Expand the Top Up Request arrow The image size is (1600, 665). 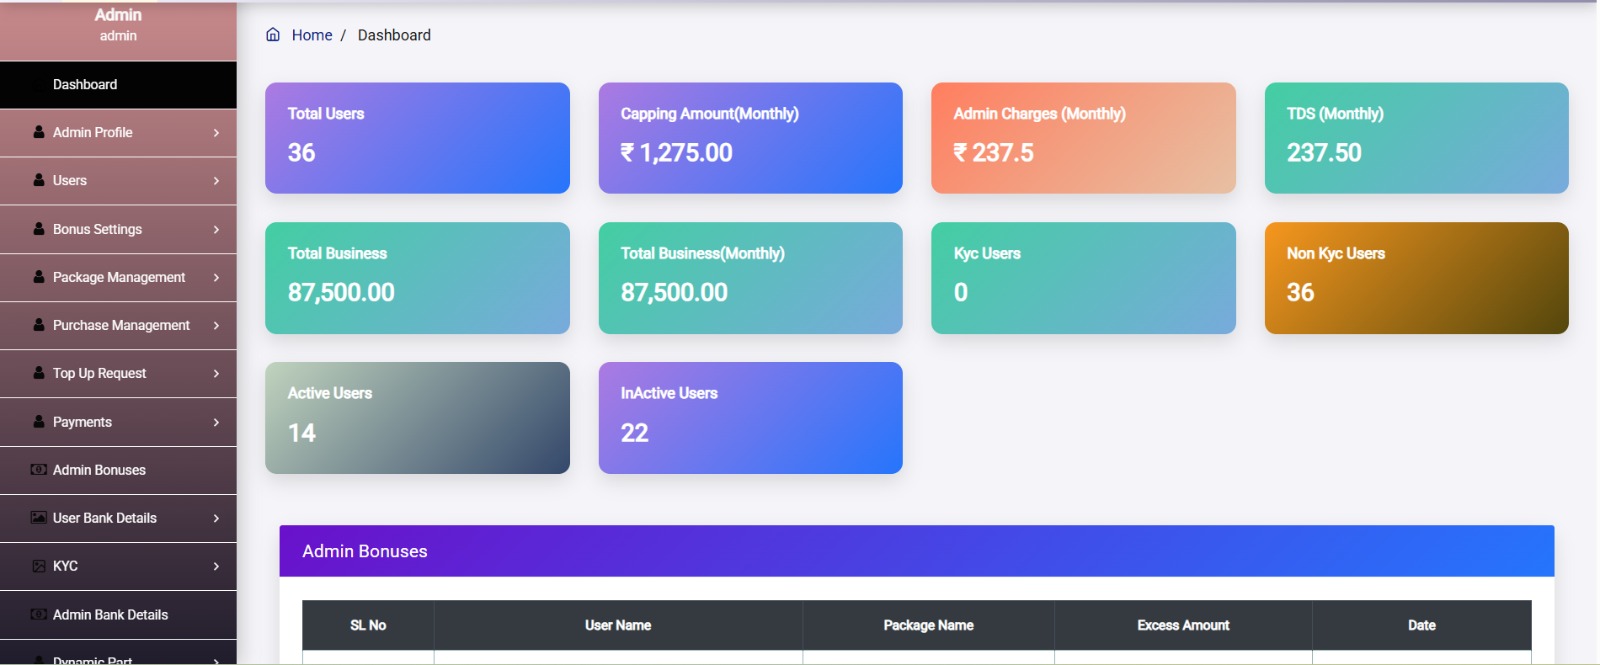click(x=216, y=373)
